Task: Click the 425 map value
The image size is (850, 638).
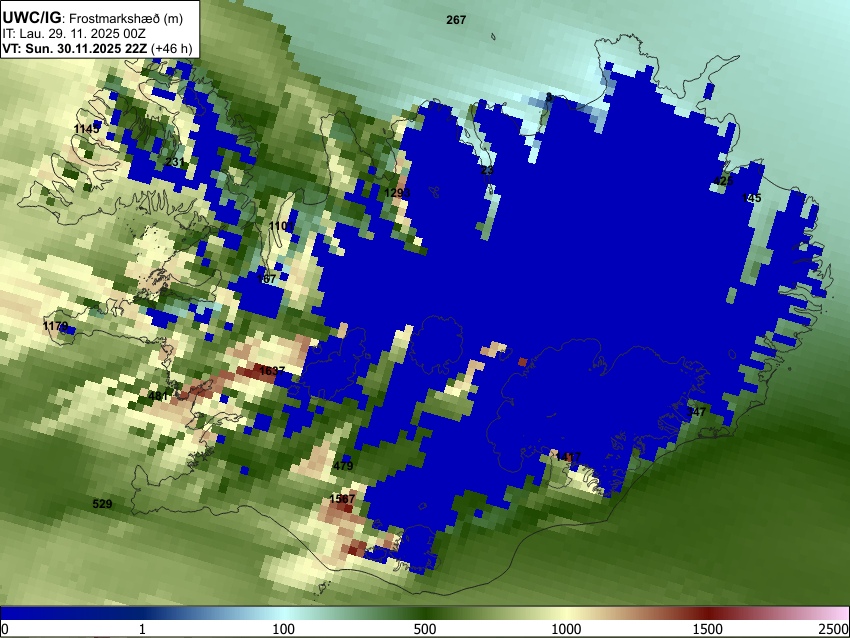Action: 723,181
